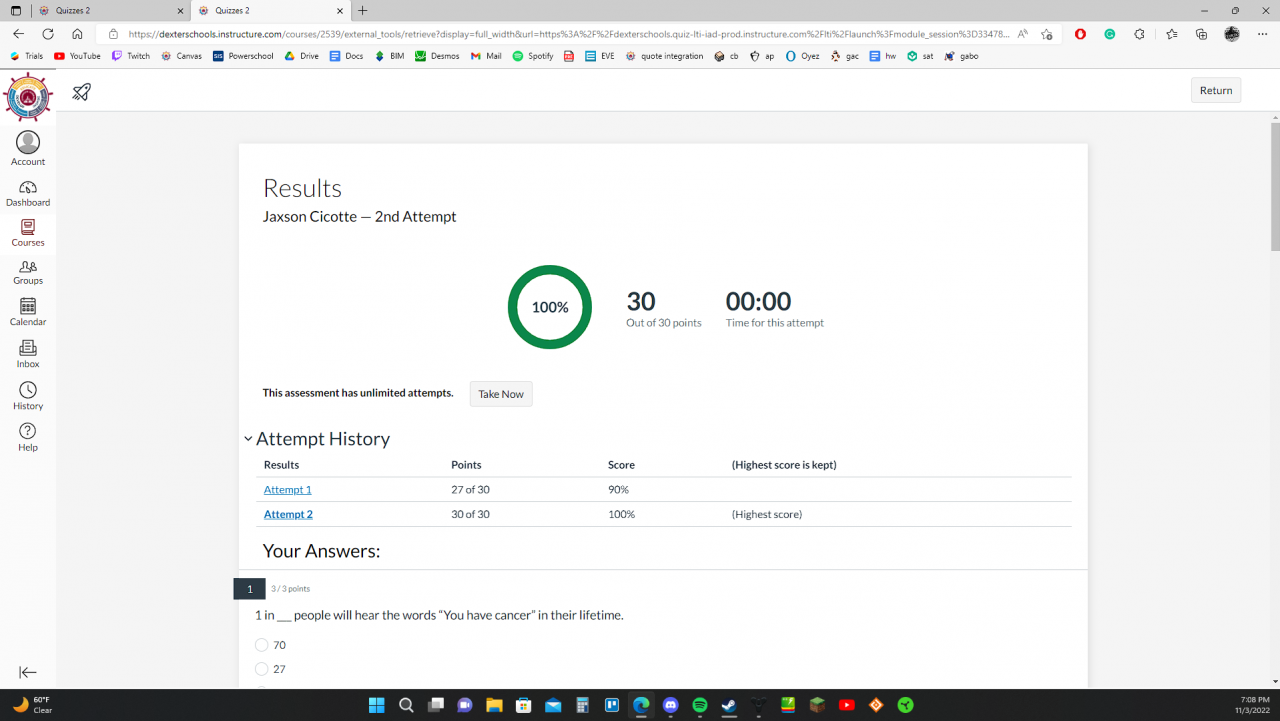1280x721 pixels.
Task: Open the History sidebar item
Action: (28, 396)
